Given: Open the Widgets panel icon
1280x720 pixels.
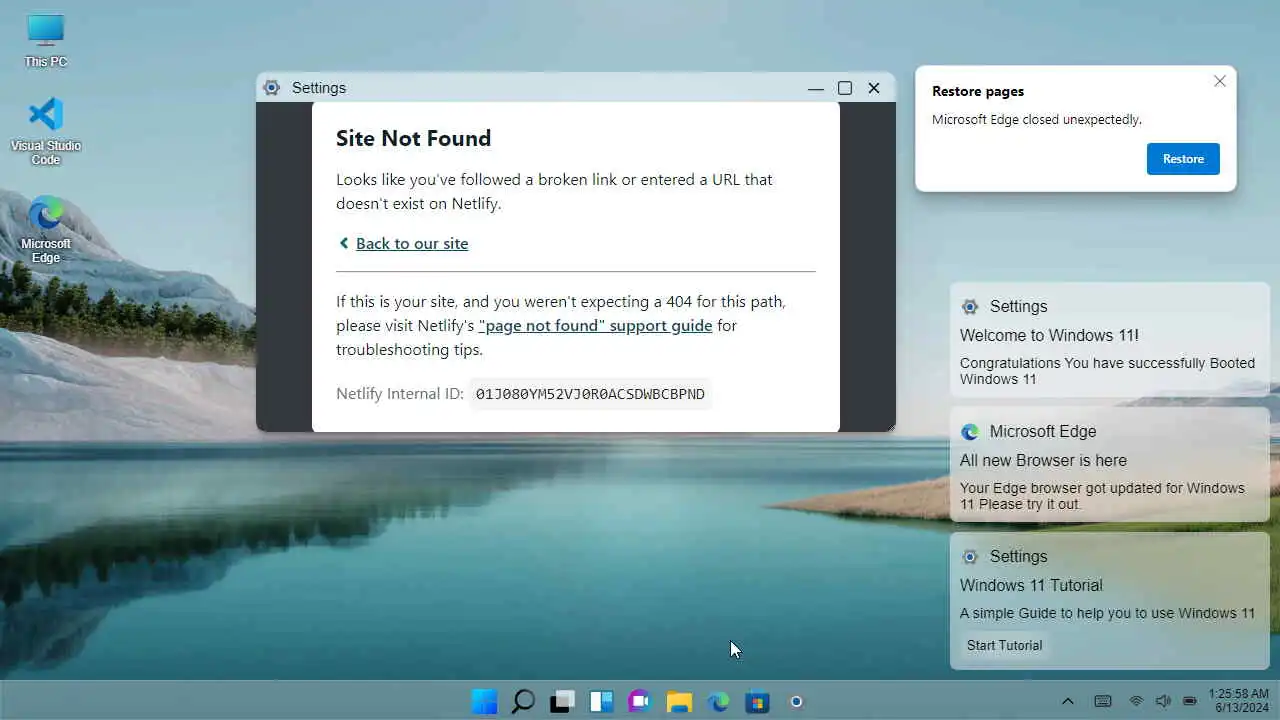Looking at the screenshot, I should [x=601, y=701].
